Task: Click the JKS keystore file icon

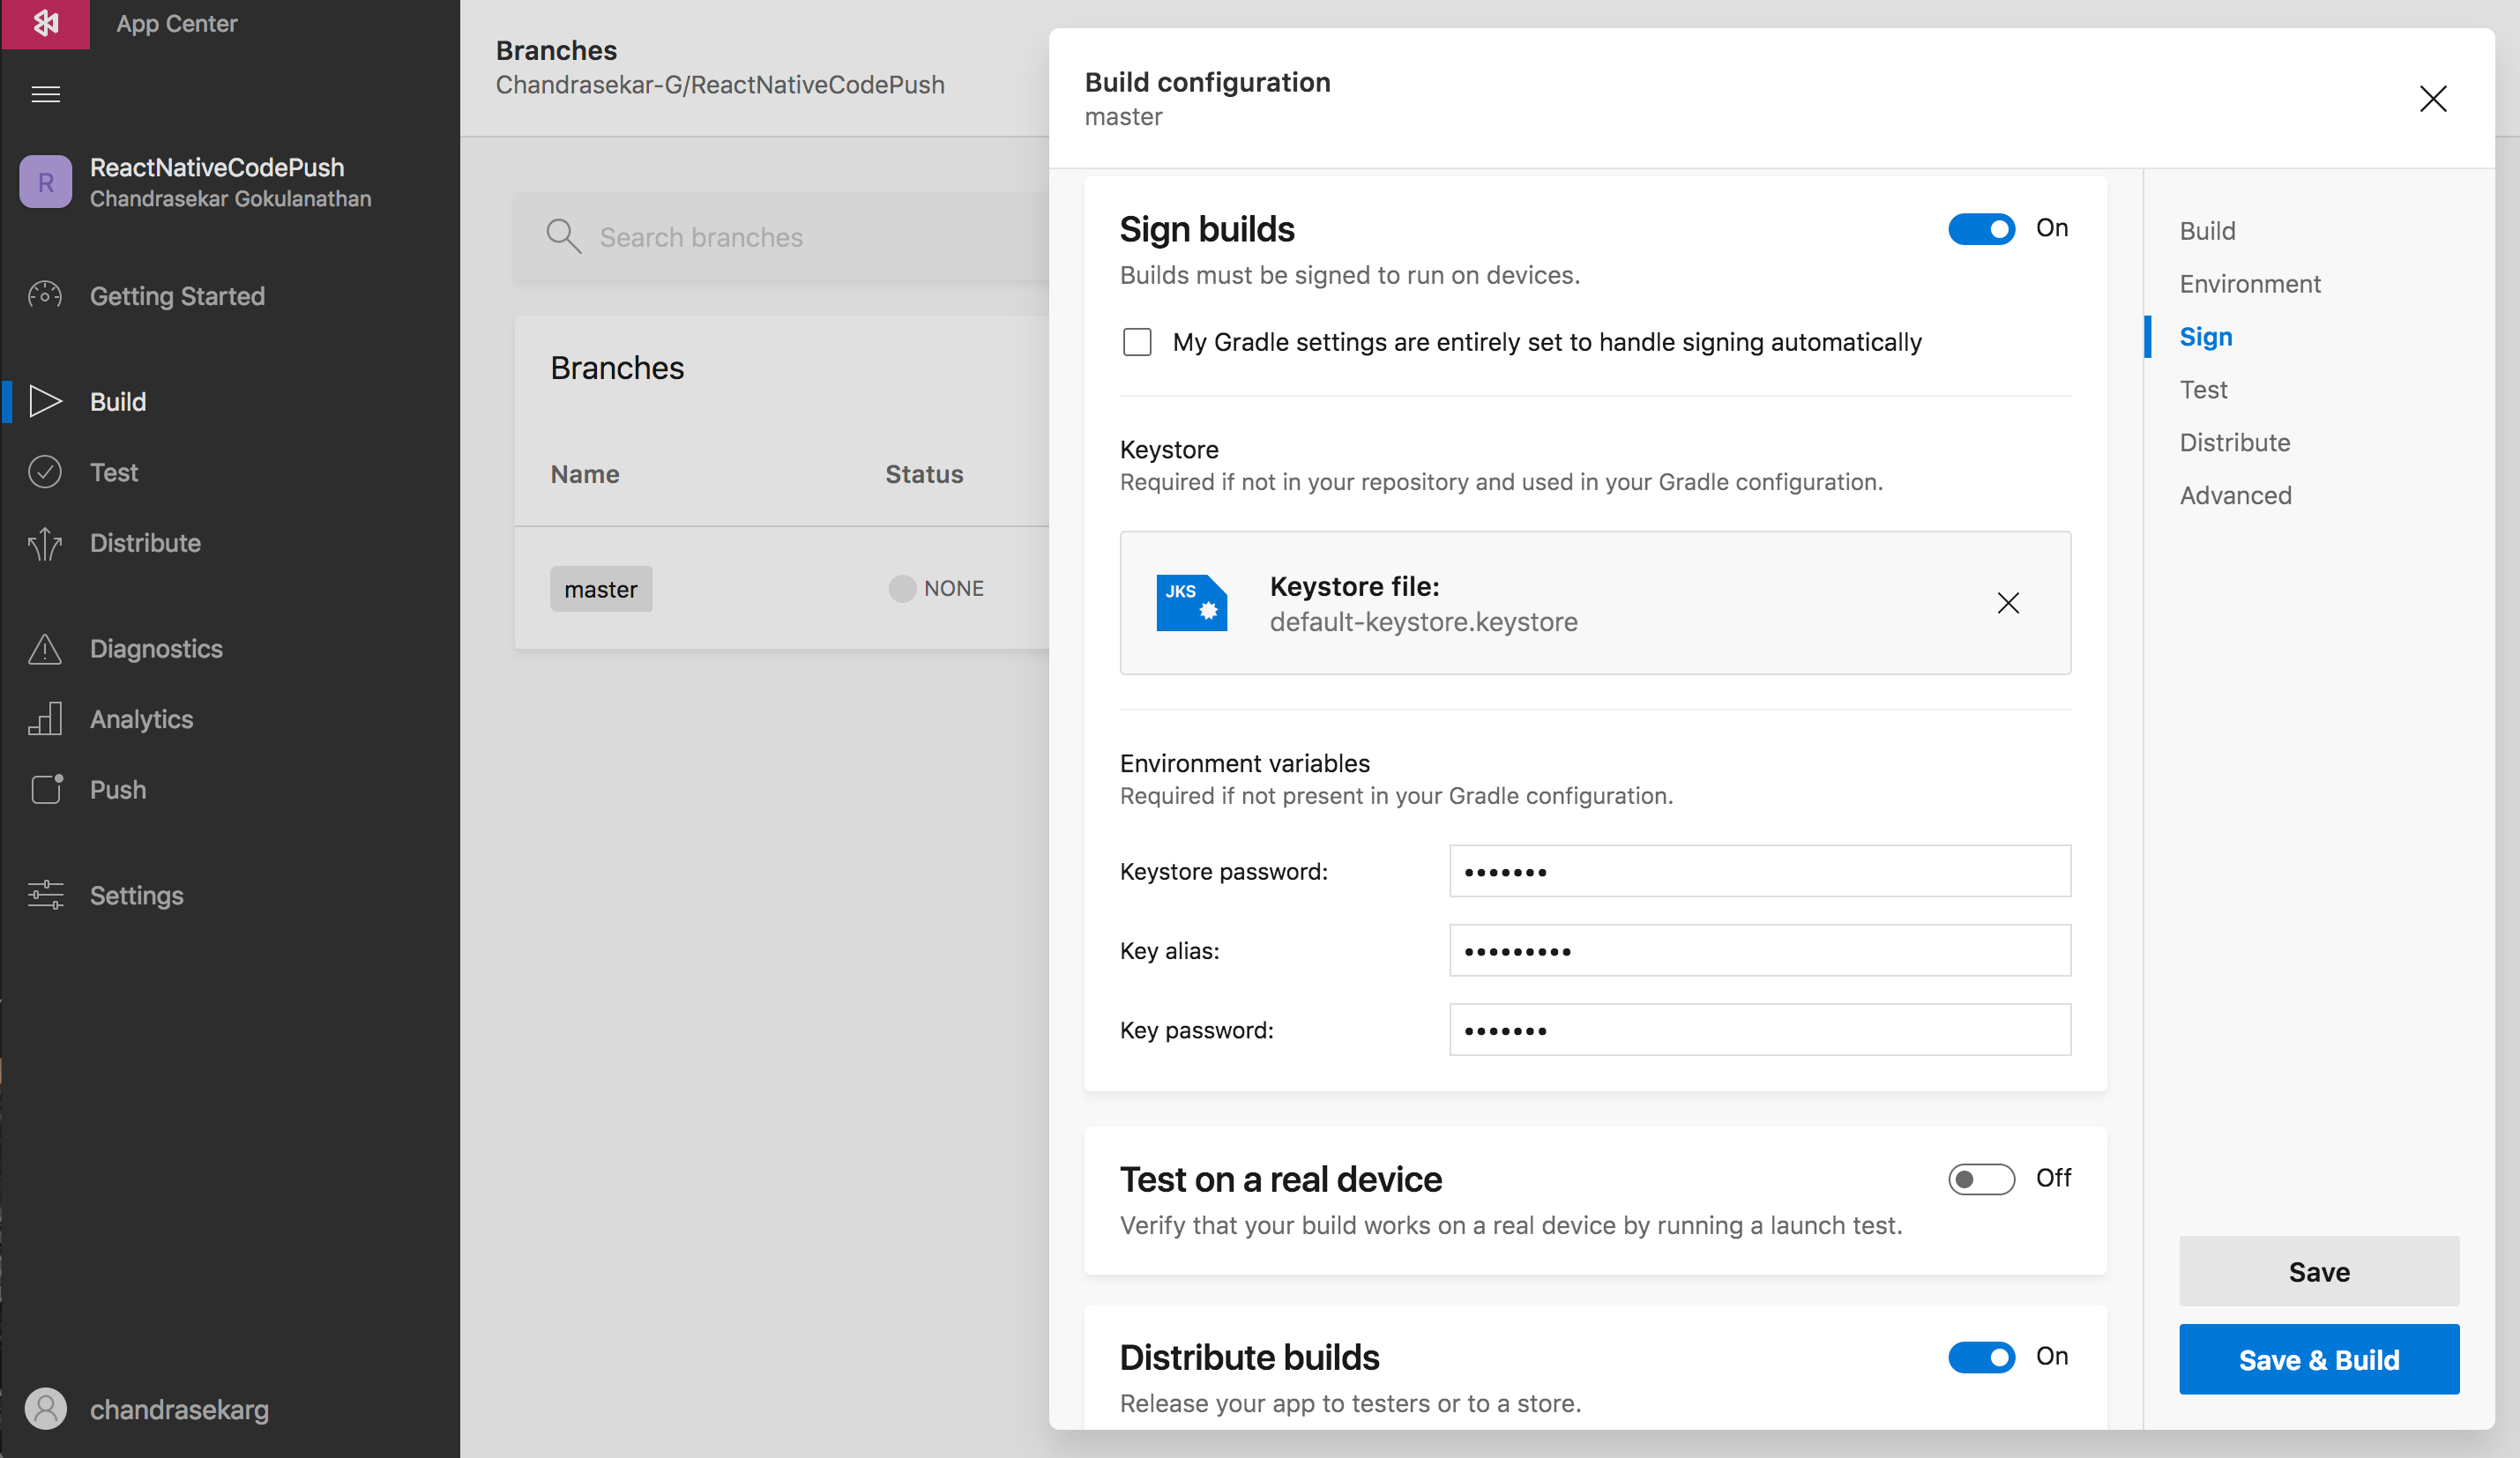Action: (1191, 603)
